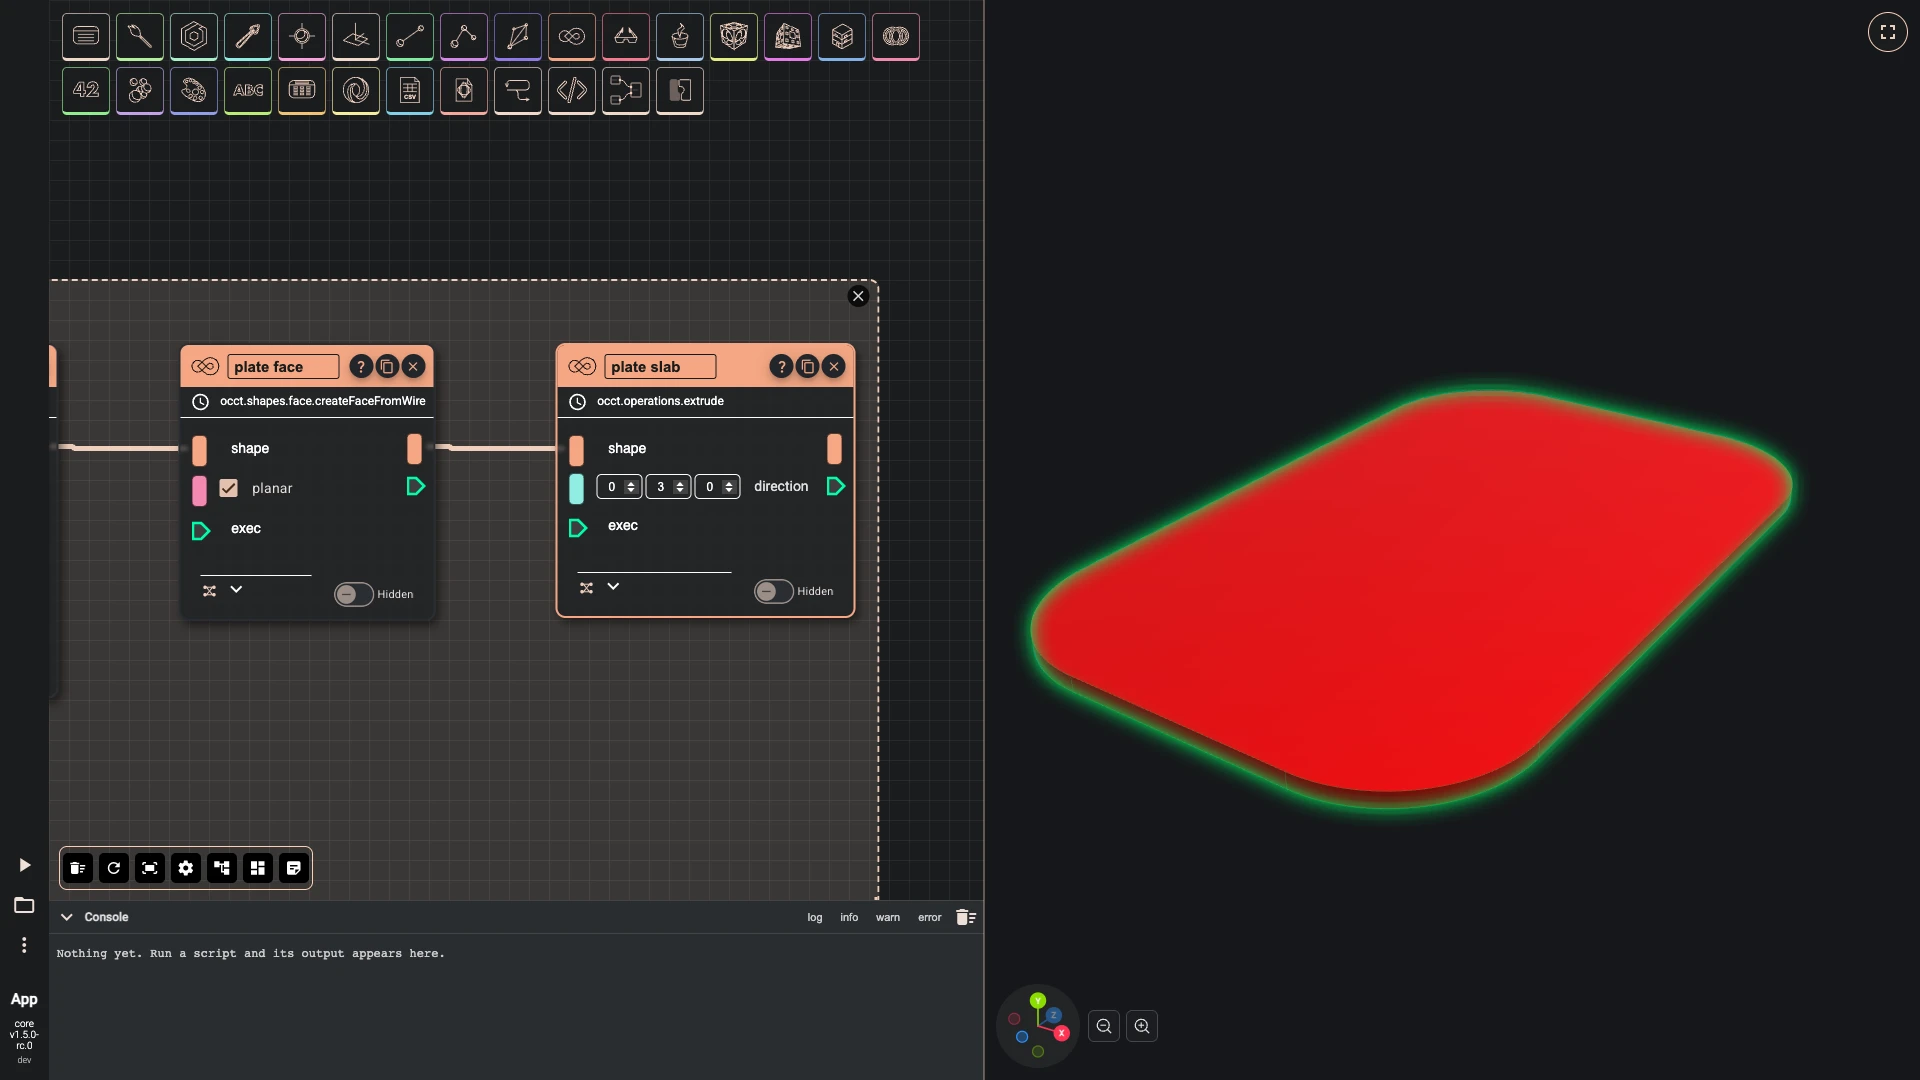Open the sunglasses category icon
The height and width of the screenshot is (1080, 1920).
626,36
